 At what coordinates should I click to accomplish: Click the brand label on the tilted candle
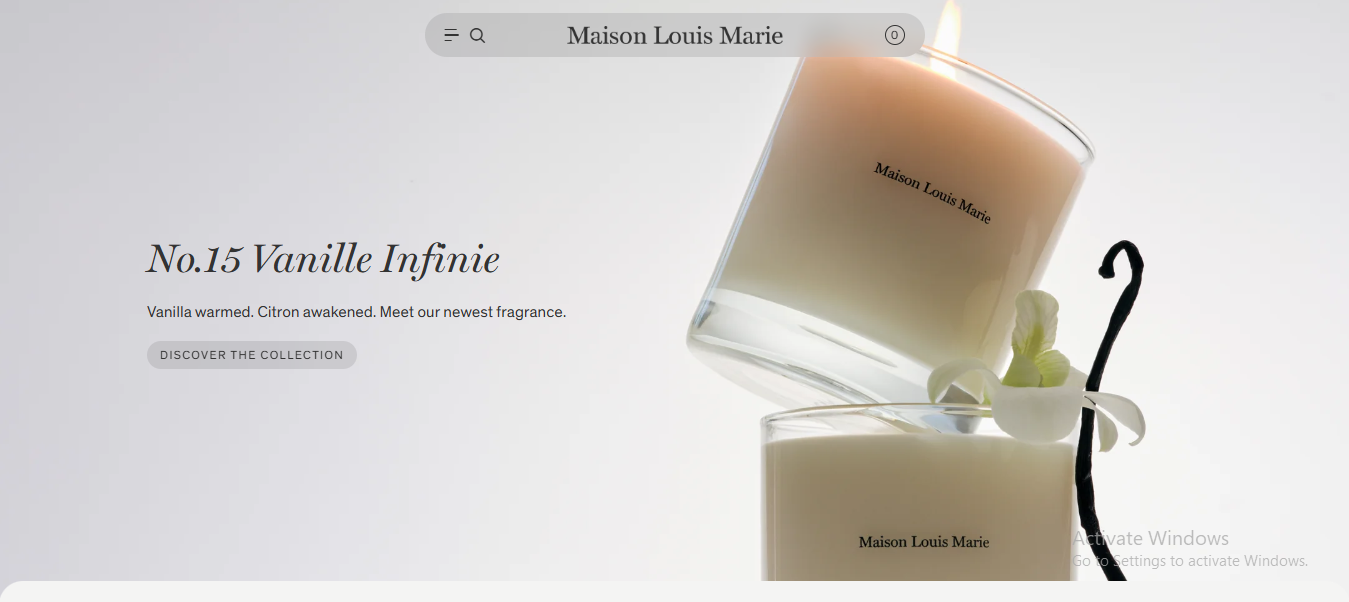point(932,193)
